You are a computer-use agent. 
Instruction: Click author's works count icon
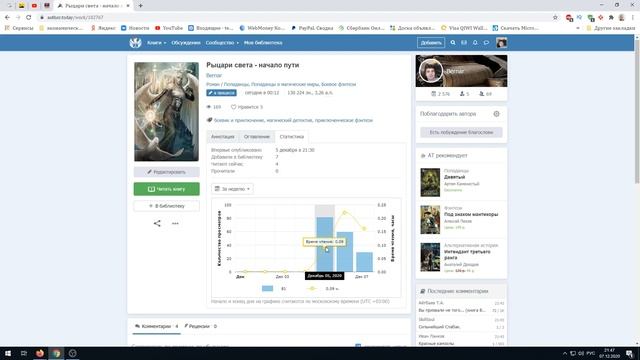pyautogui.click(x=433, y=94)
